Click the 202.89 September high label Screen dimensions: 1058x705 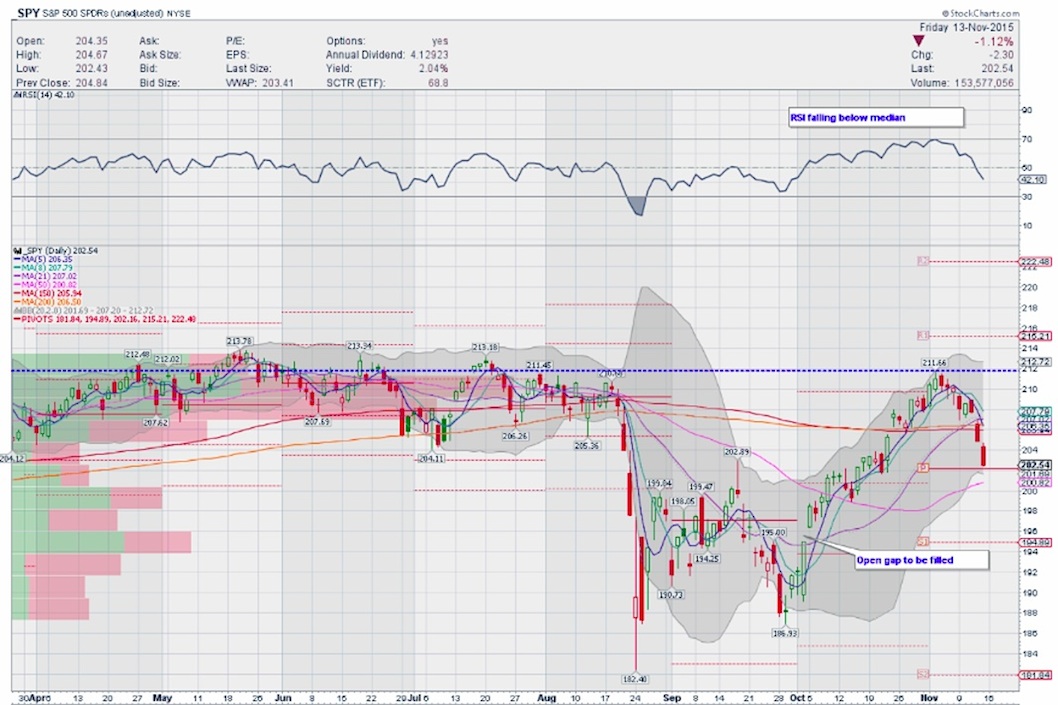tap(737, 451)
